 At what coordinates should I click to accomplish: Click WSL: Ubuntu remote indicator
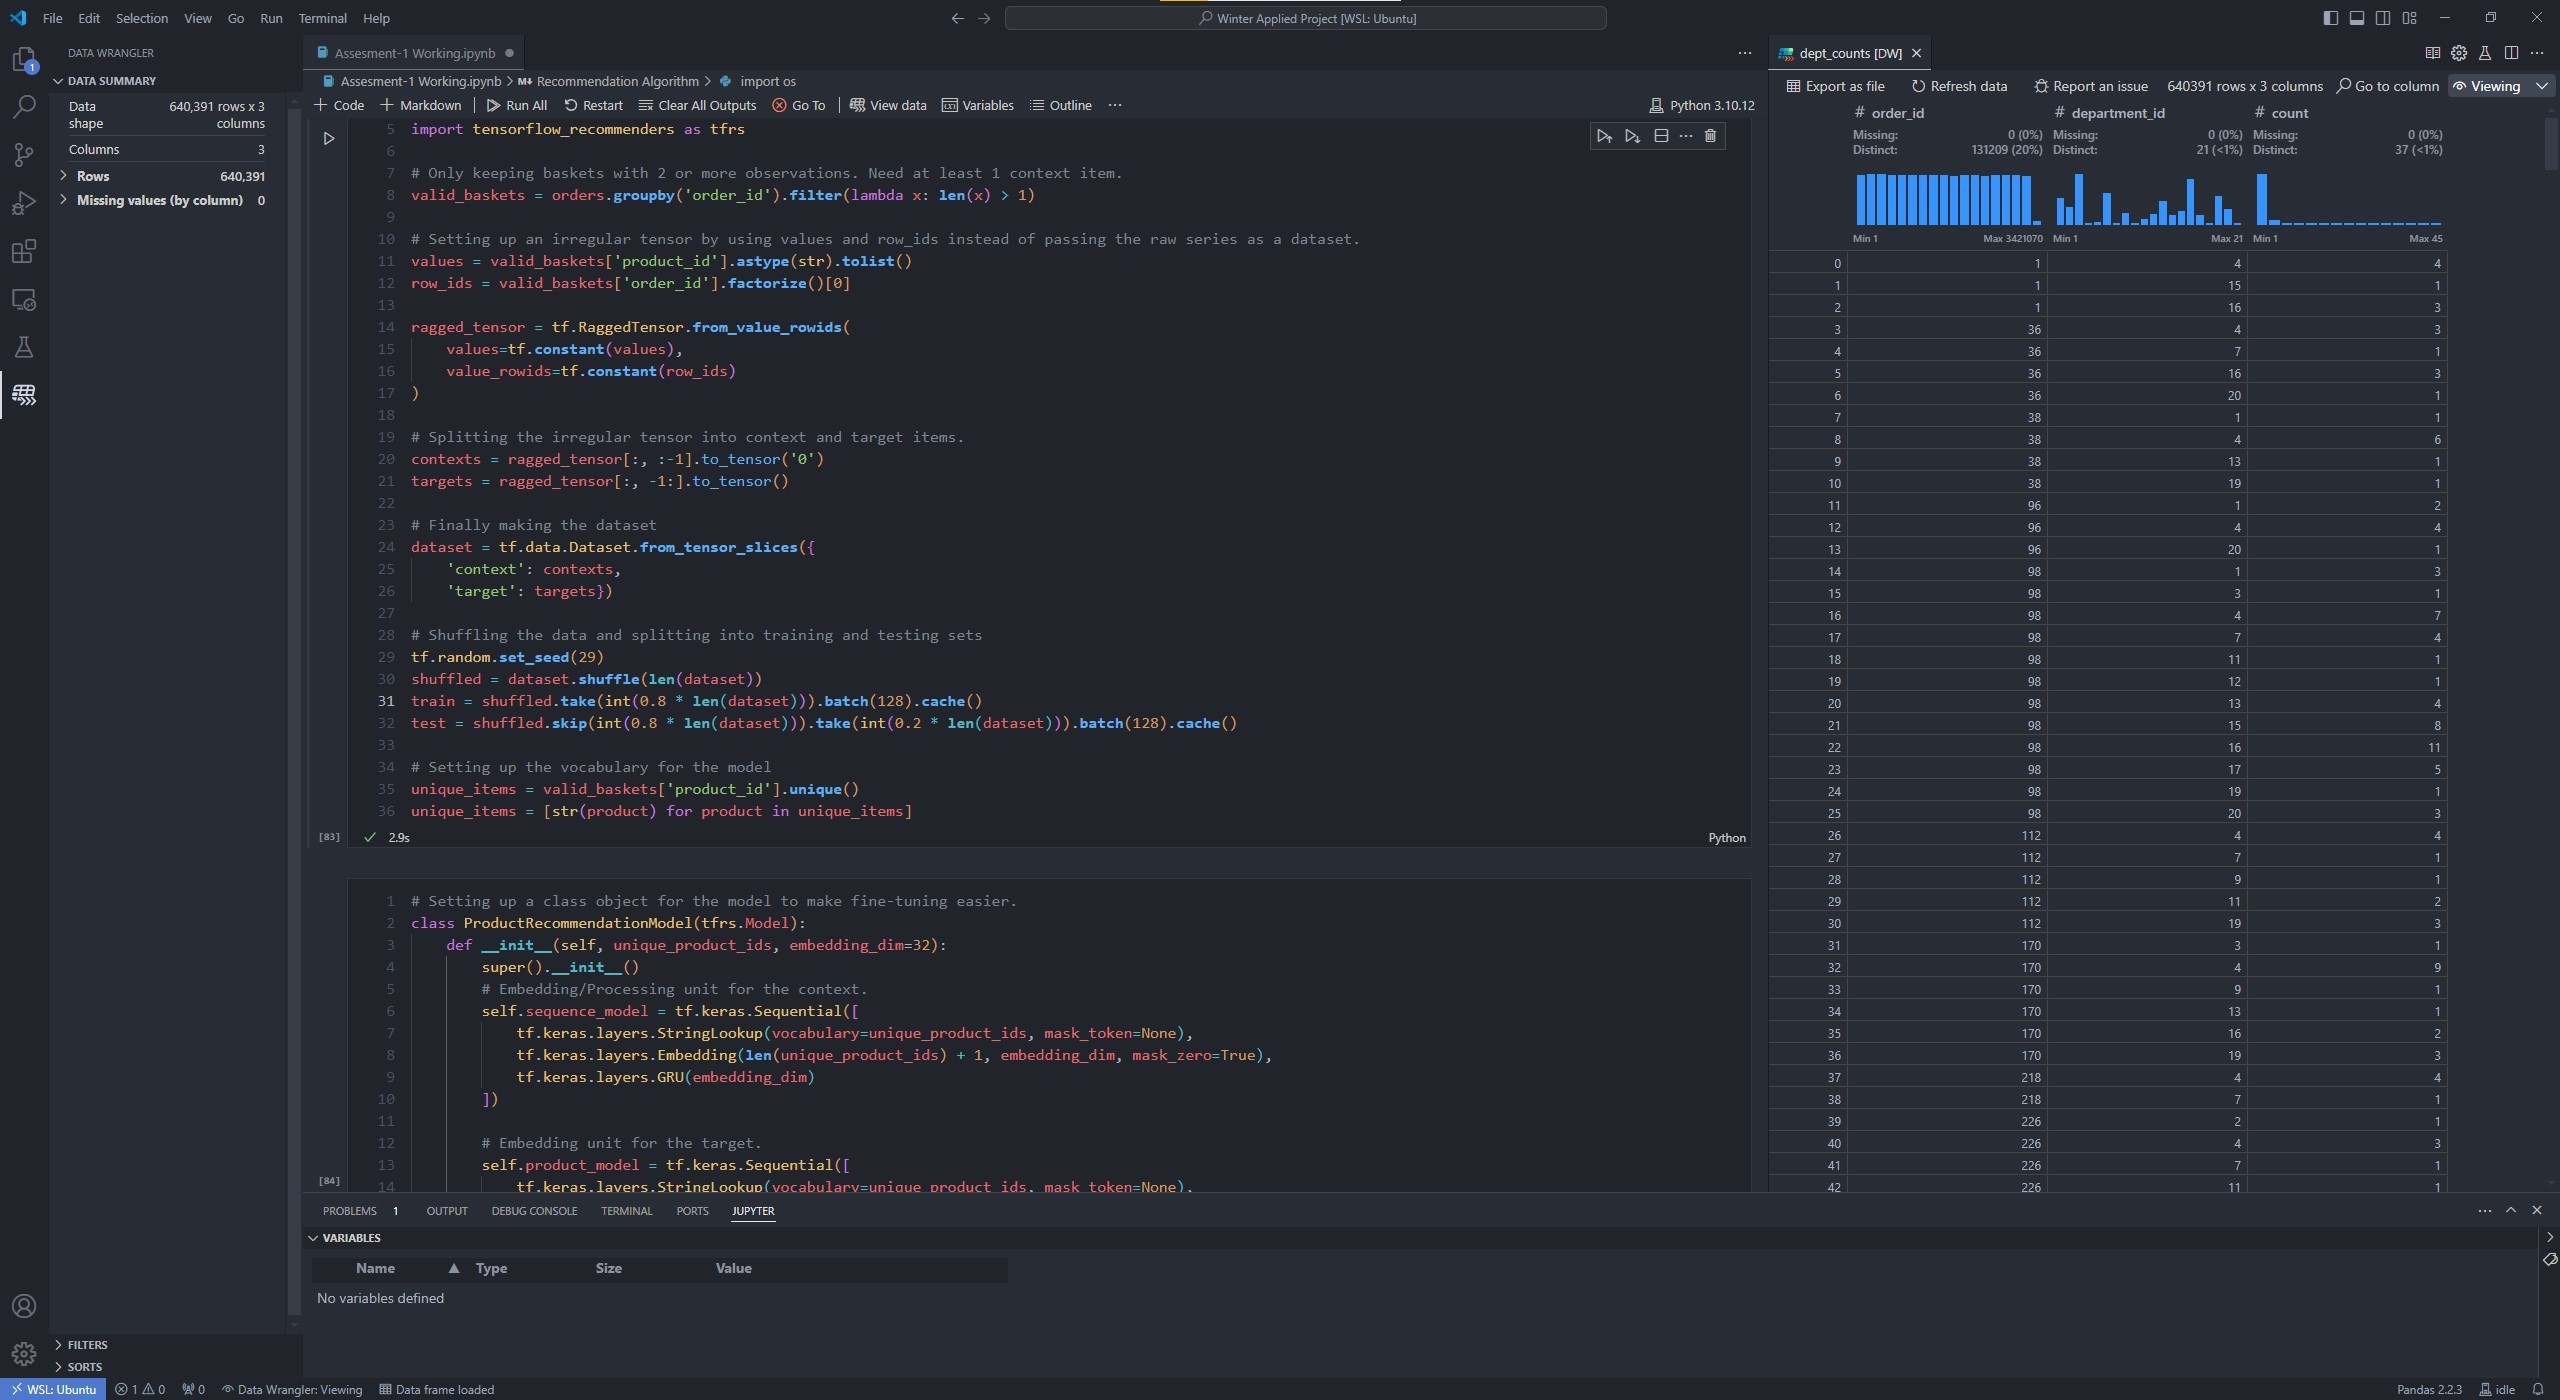coord(54,1389)
